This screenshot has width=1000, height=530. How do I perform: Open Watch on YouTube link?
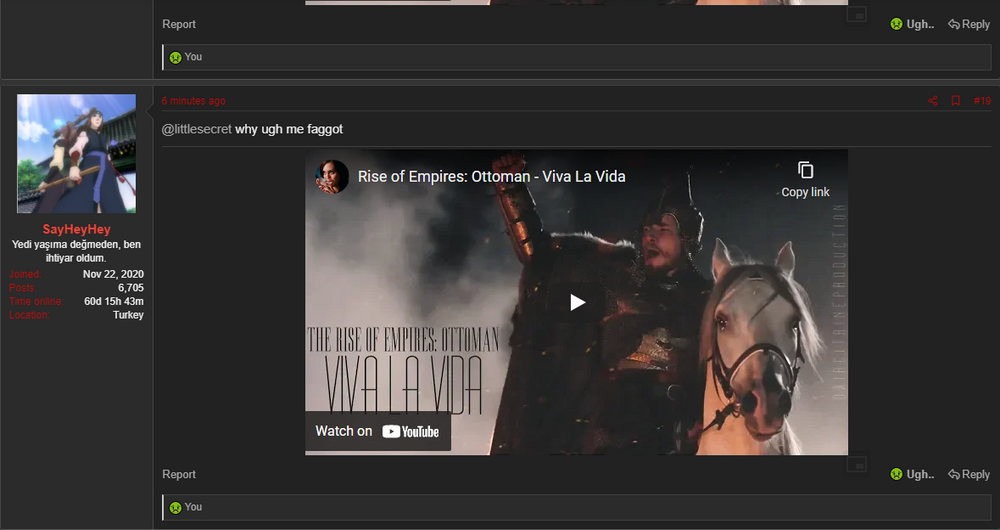pos(378,431)
